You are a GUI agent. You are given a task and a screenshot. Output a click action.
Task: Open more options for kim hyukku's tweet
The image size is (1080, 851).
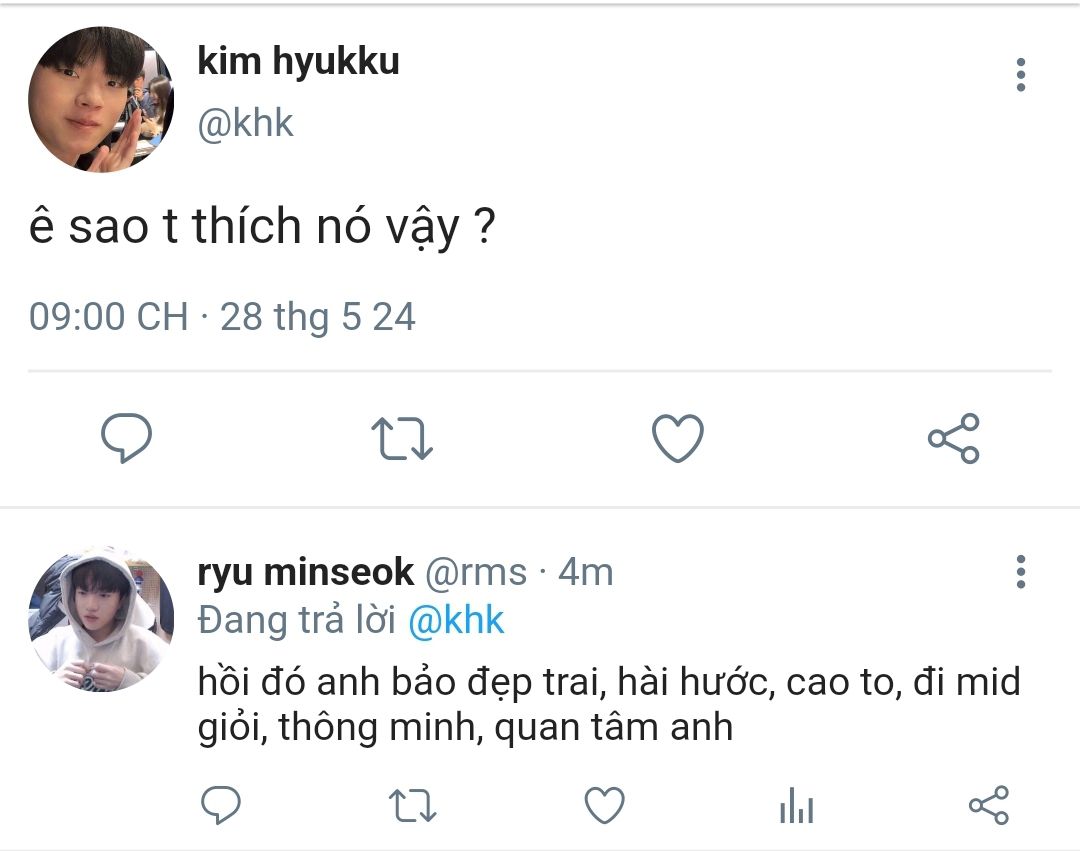pyautogui.click(x=1020, y=75)
